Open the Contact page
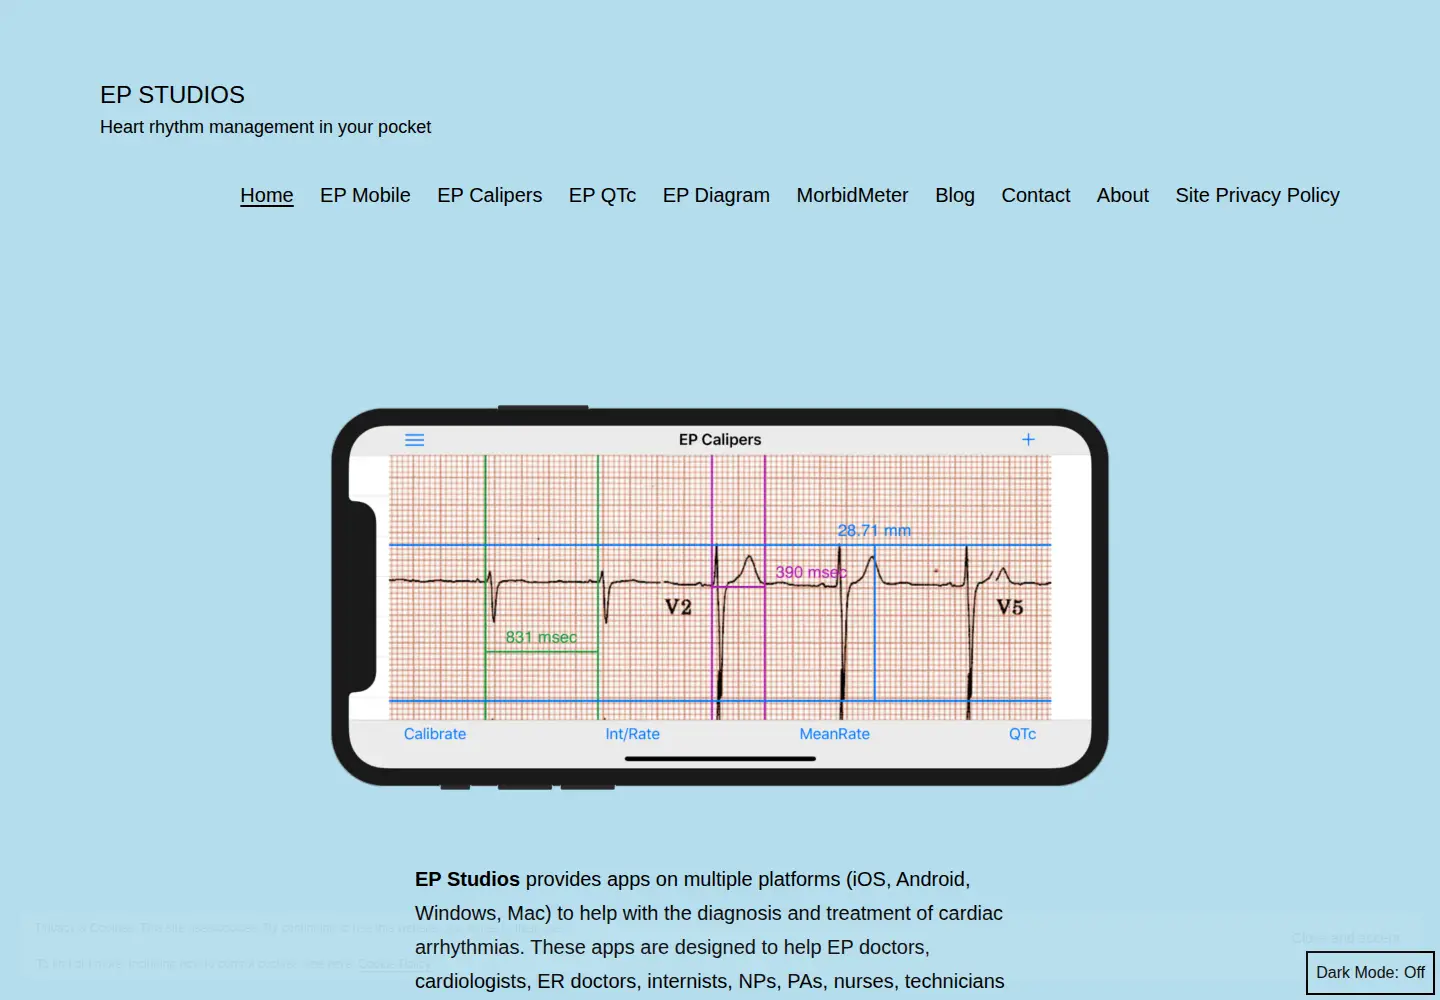Viewport: 1440px width, 1000px height. (x=1036, y=195)
